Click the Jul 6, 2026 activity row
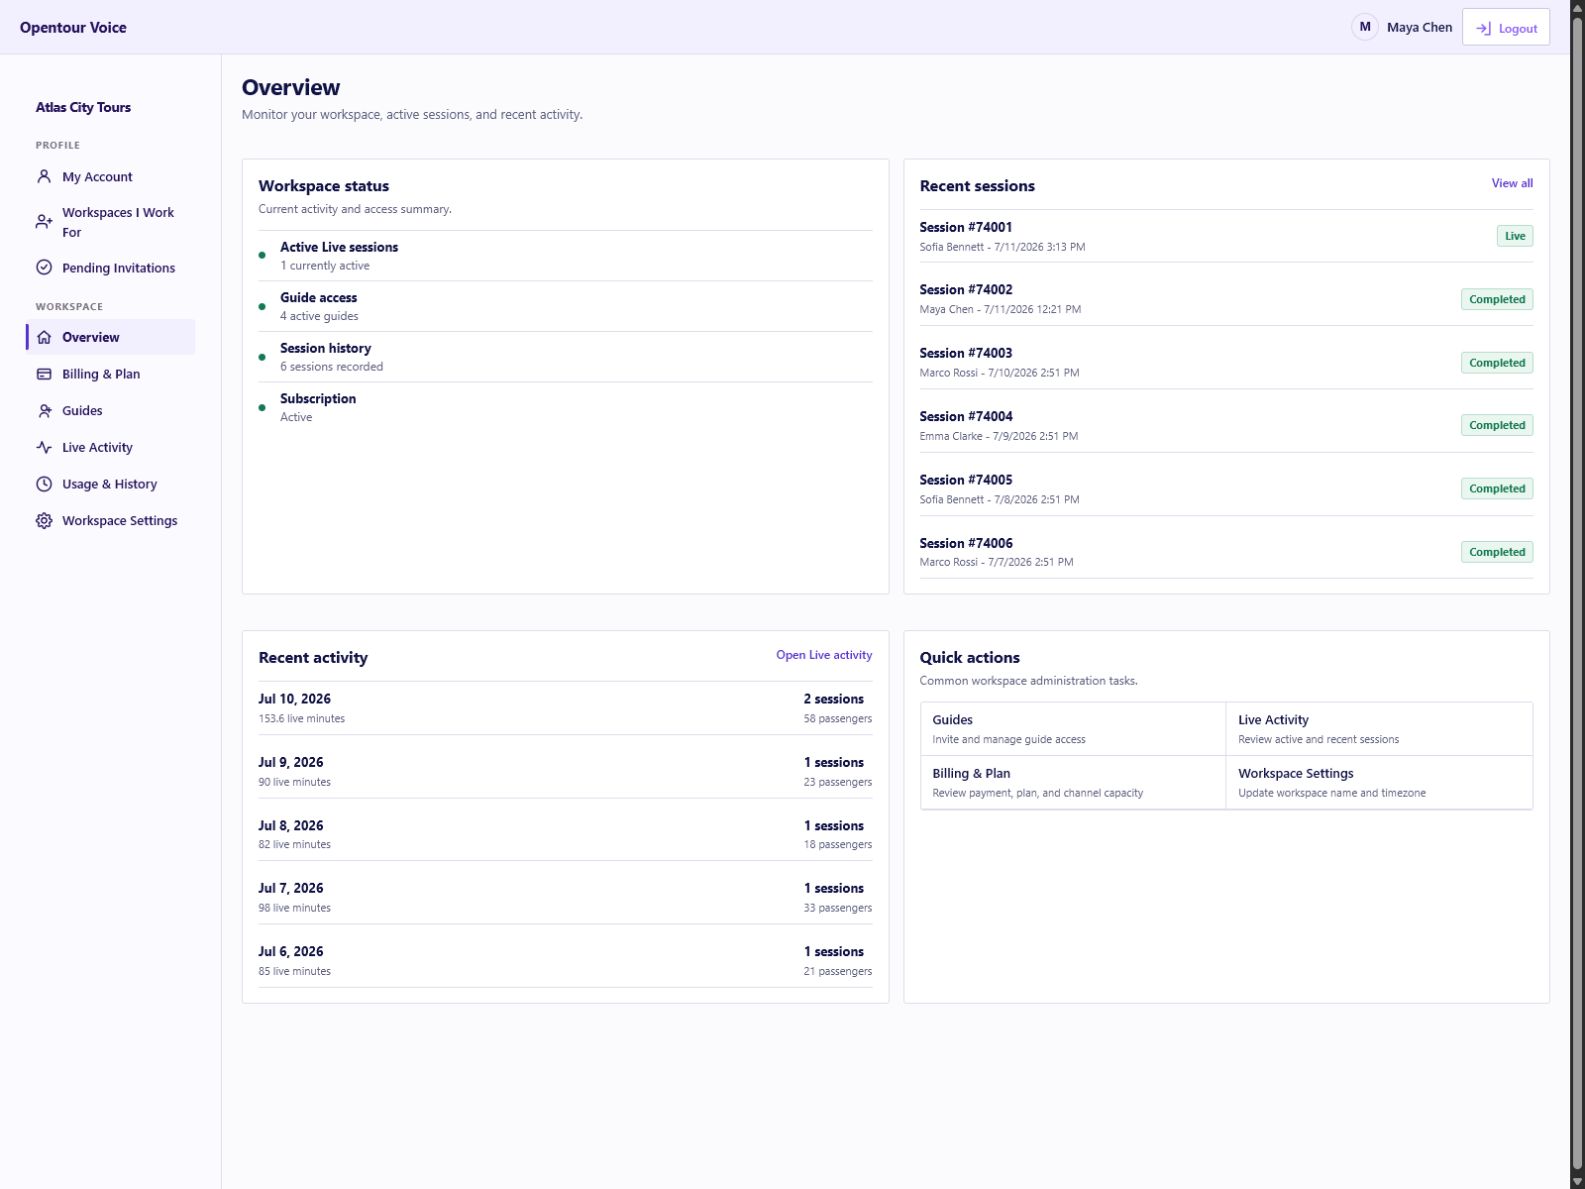Image resolution: width=1585 pixels, height=1189 pixels. click(565, 960)
